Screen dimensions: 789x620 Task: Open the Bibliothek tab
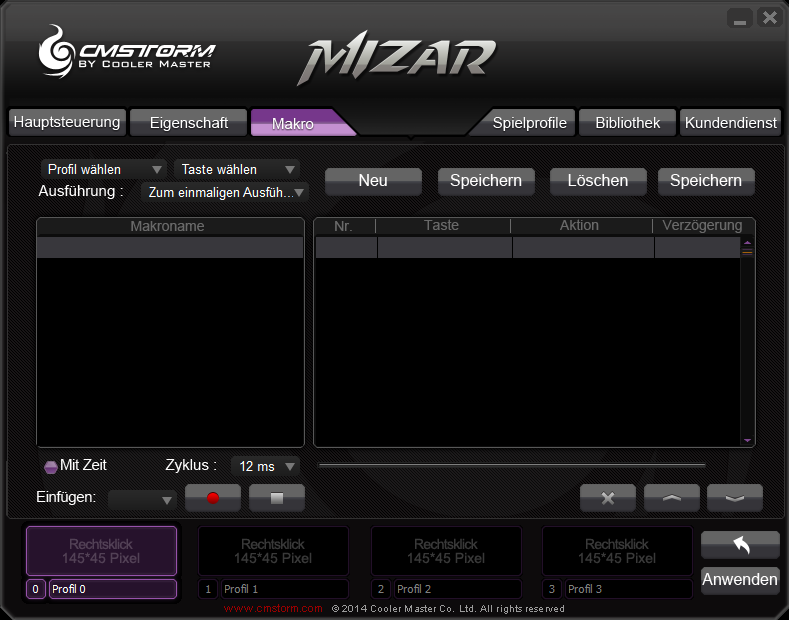pyautogui.click(x=627, y=122)
